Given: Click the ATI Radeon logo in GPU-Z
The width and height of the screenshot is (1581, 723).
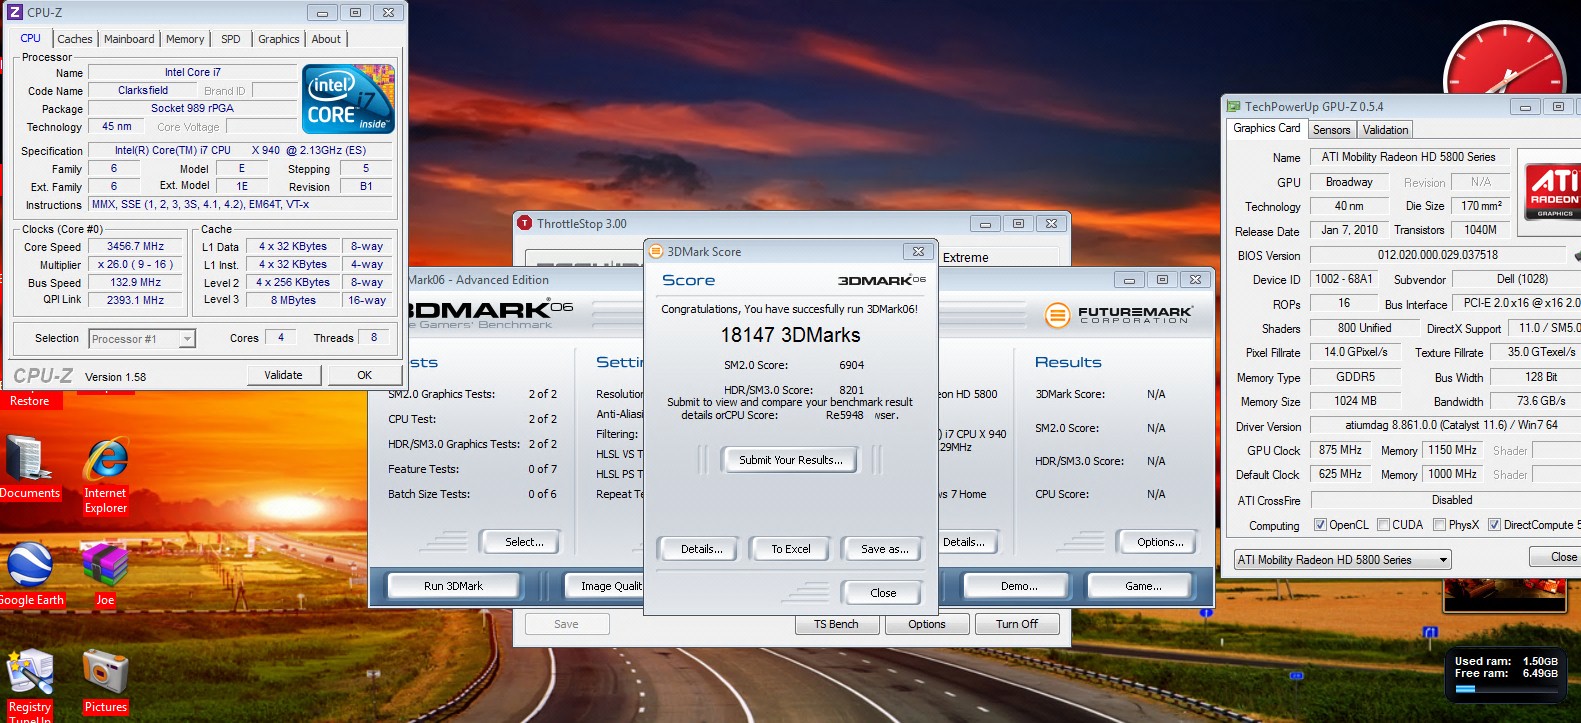Looking at the screenshot, I should 1553,191.
